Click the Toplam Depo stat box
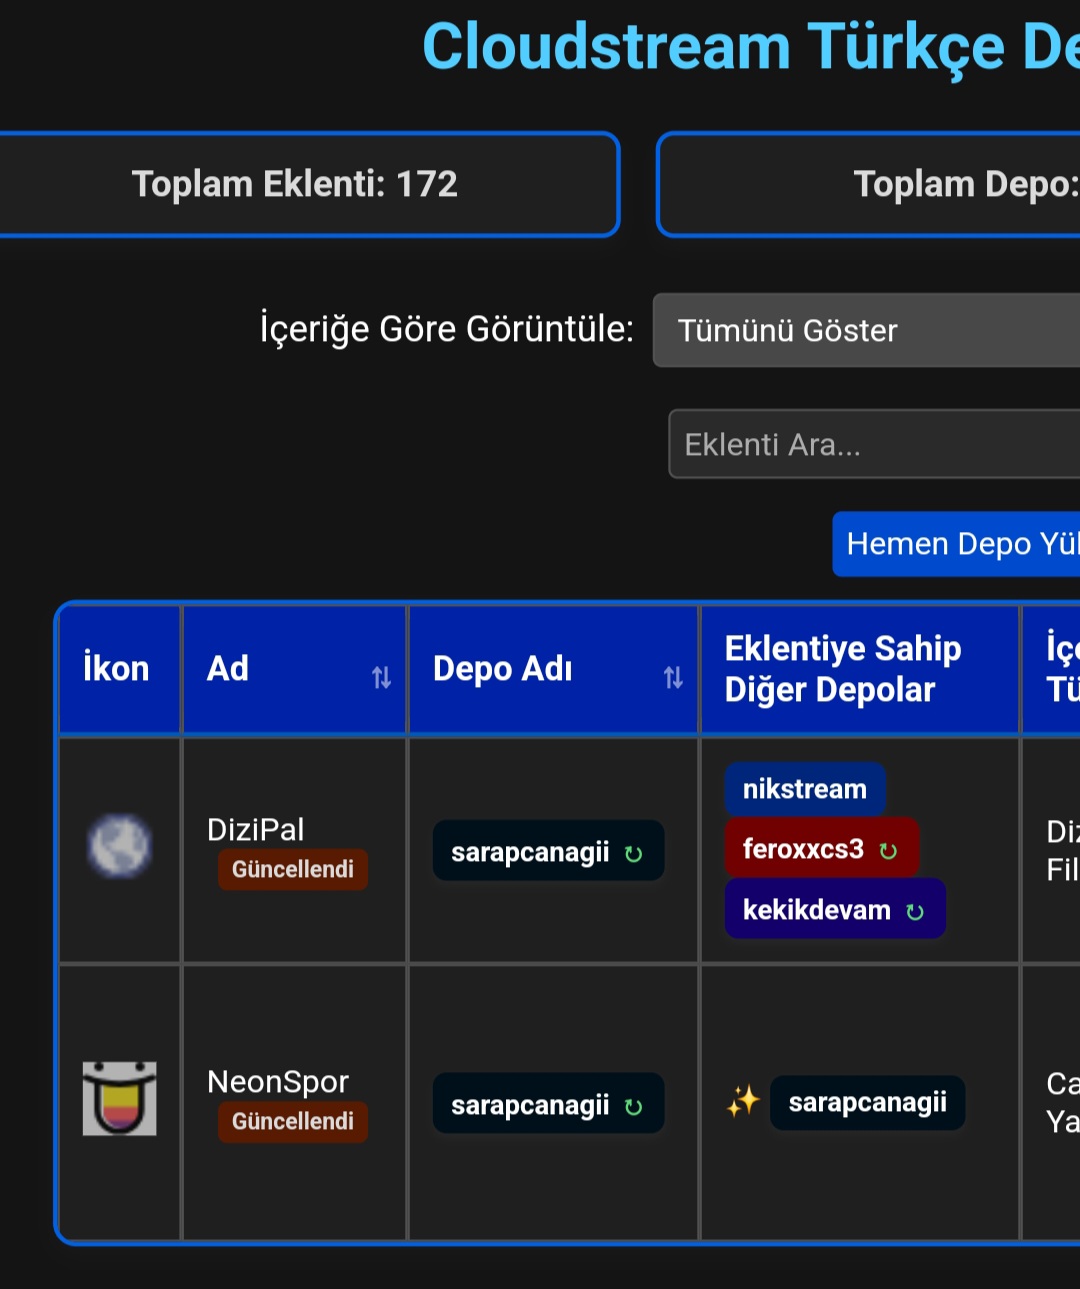Image resolution: width=1080 pixels, height=1289 pixels. tap(868, 184)
